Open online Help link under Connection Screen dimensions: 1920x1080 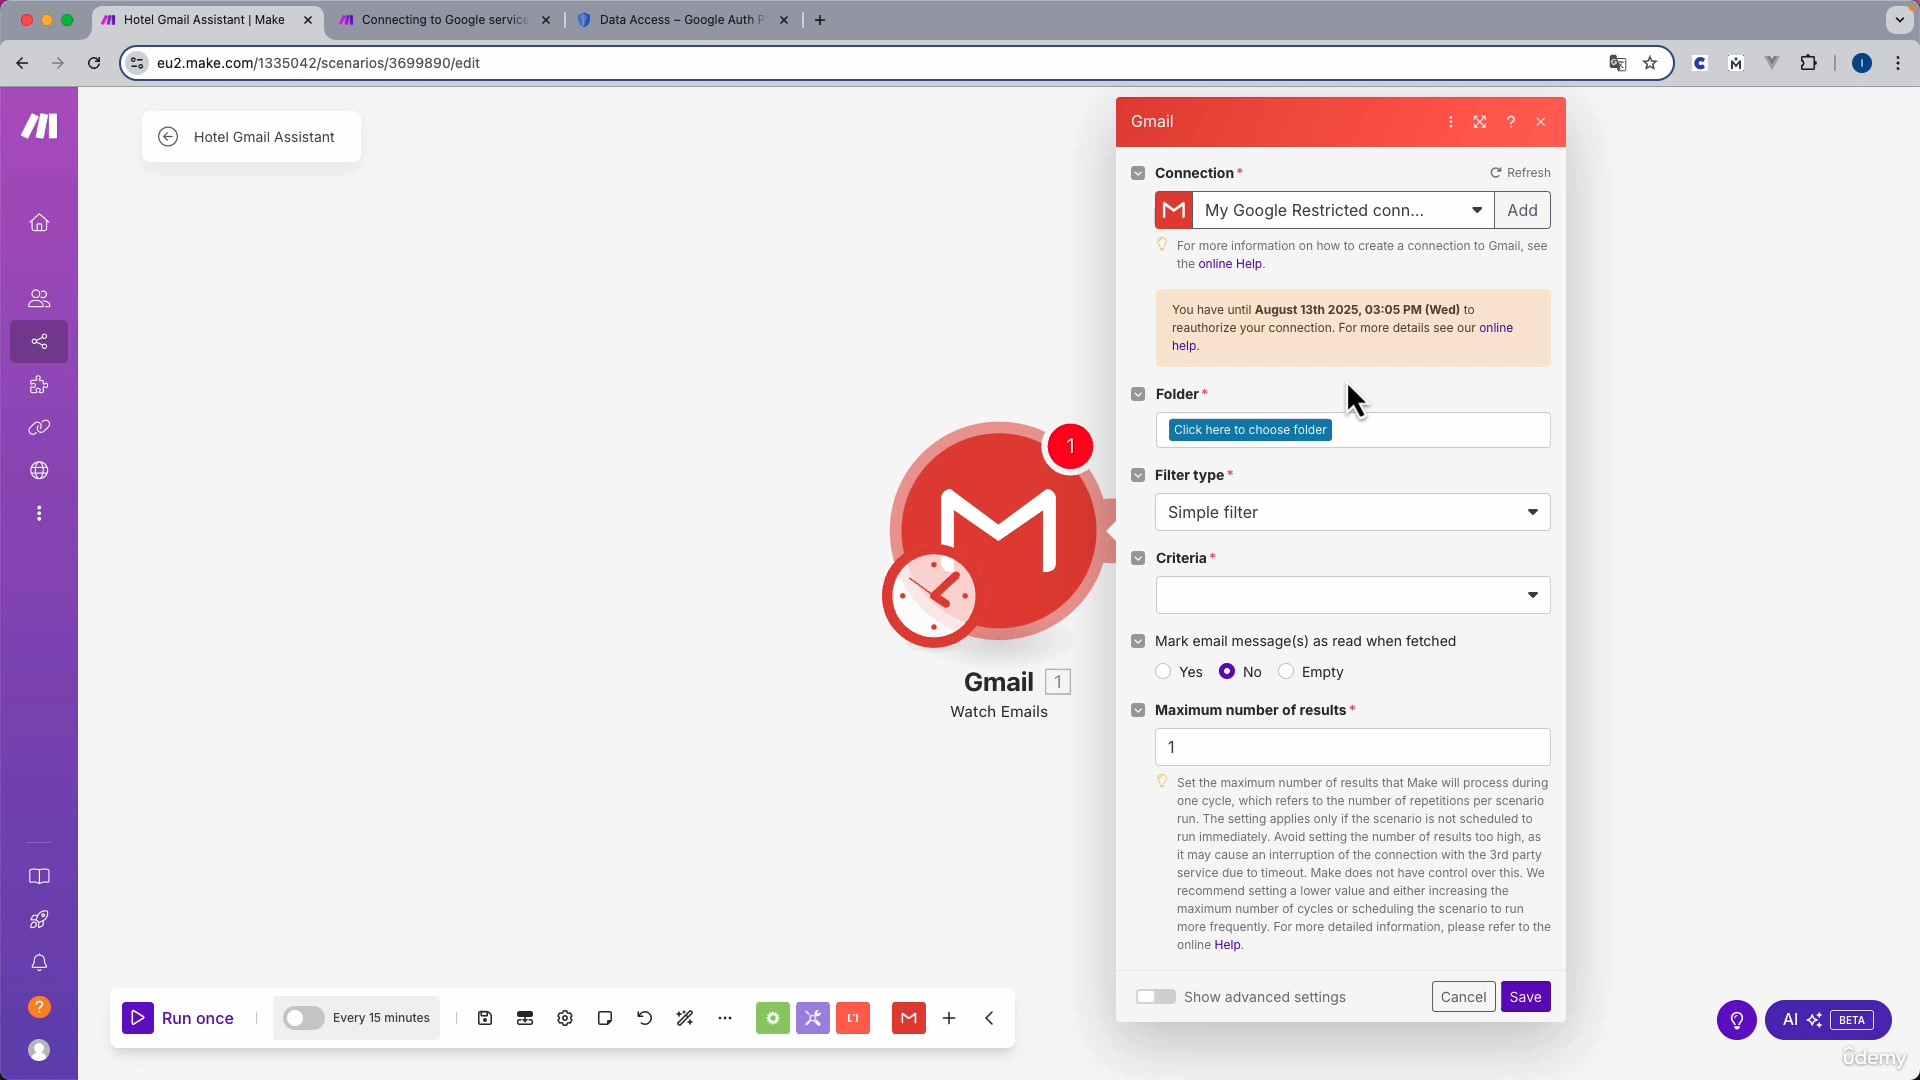tap(1230, 264)
